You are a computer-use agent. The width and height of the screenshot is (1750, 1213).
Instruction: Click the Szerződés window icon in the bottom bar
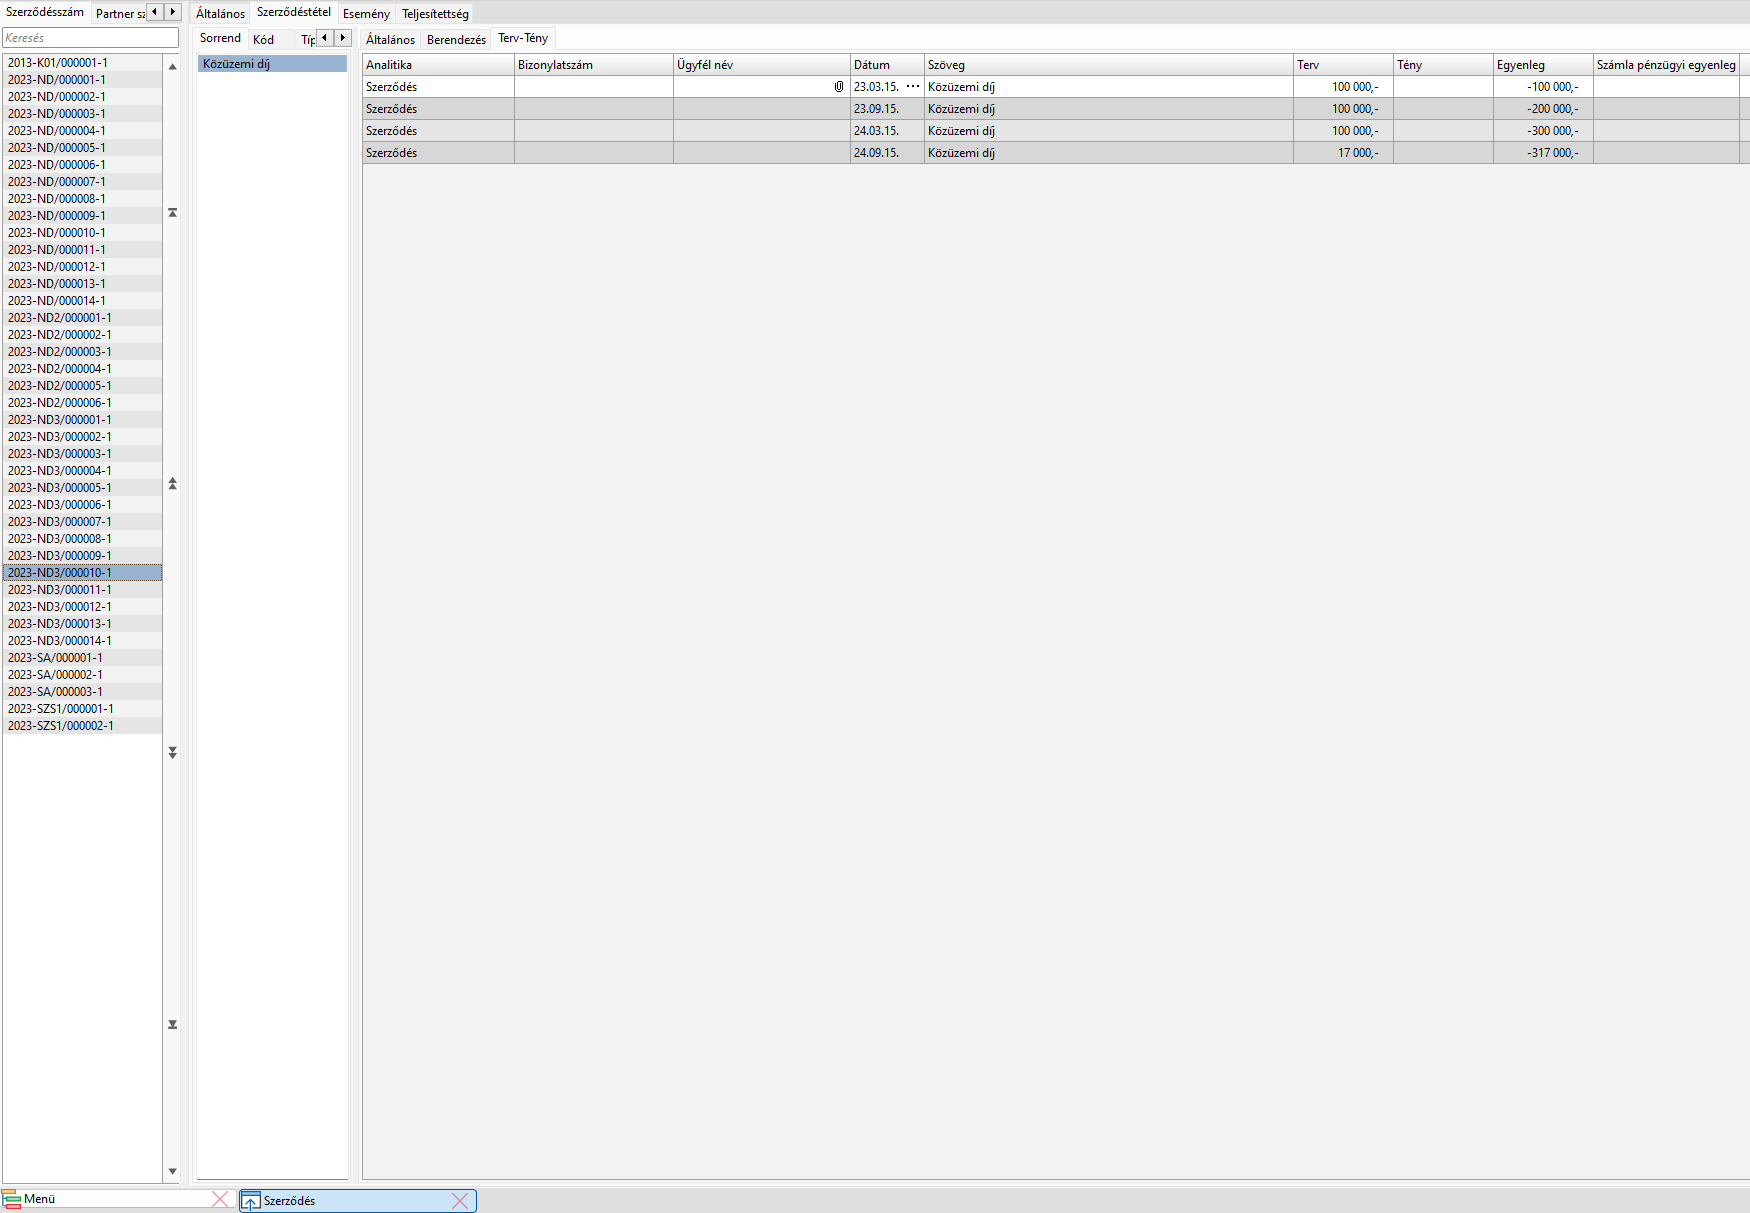[x=251, y=1201]
